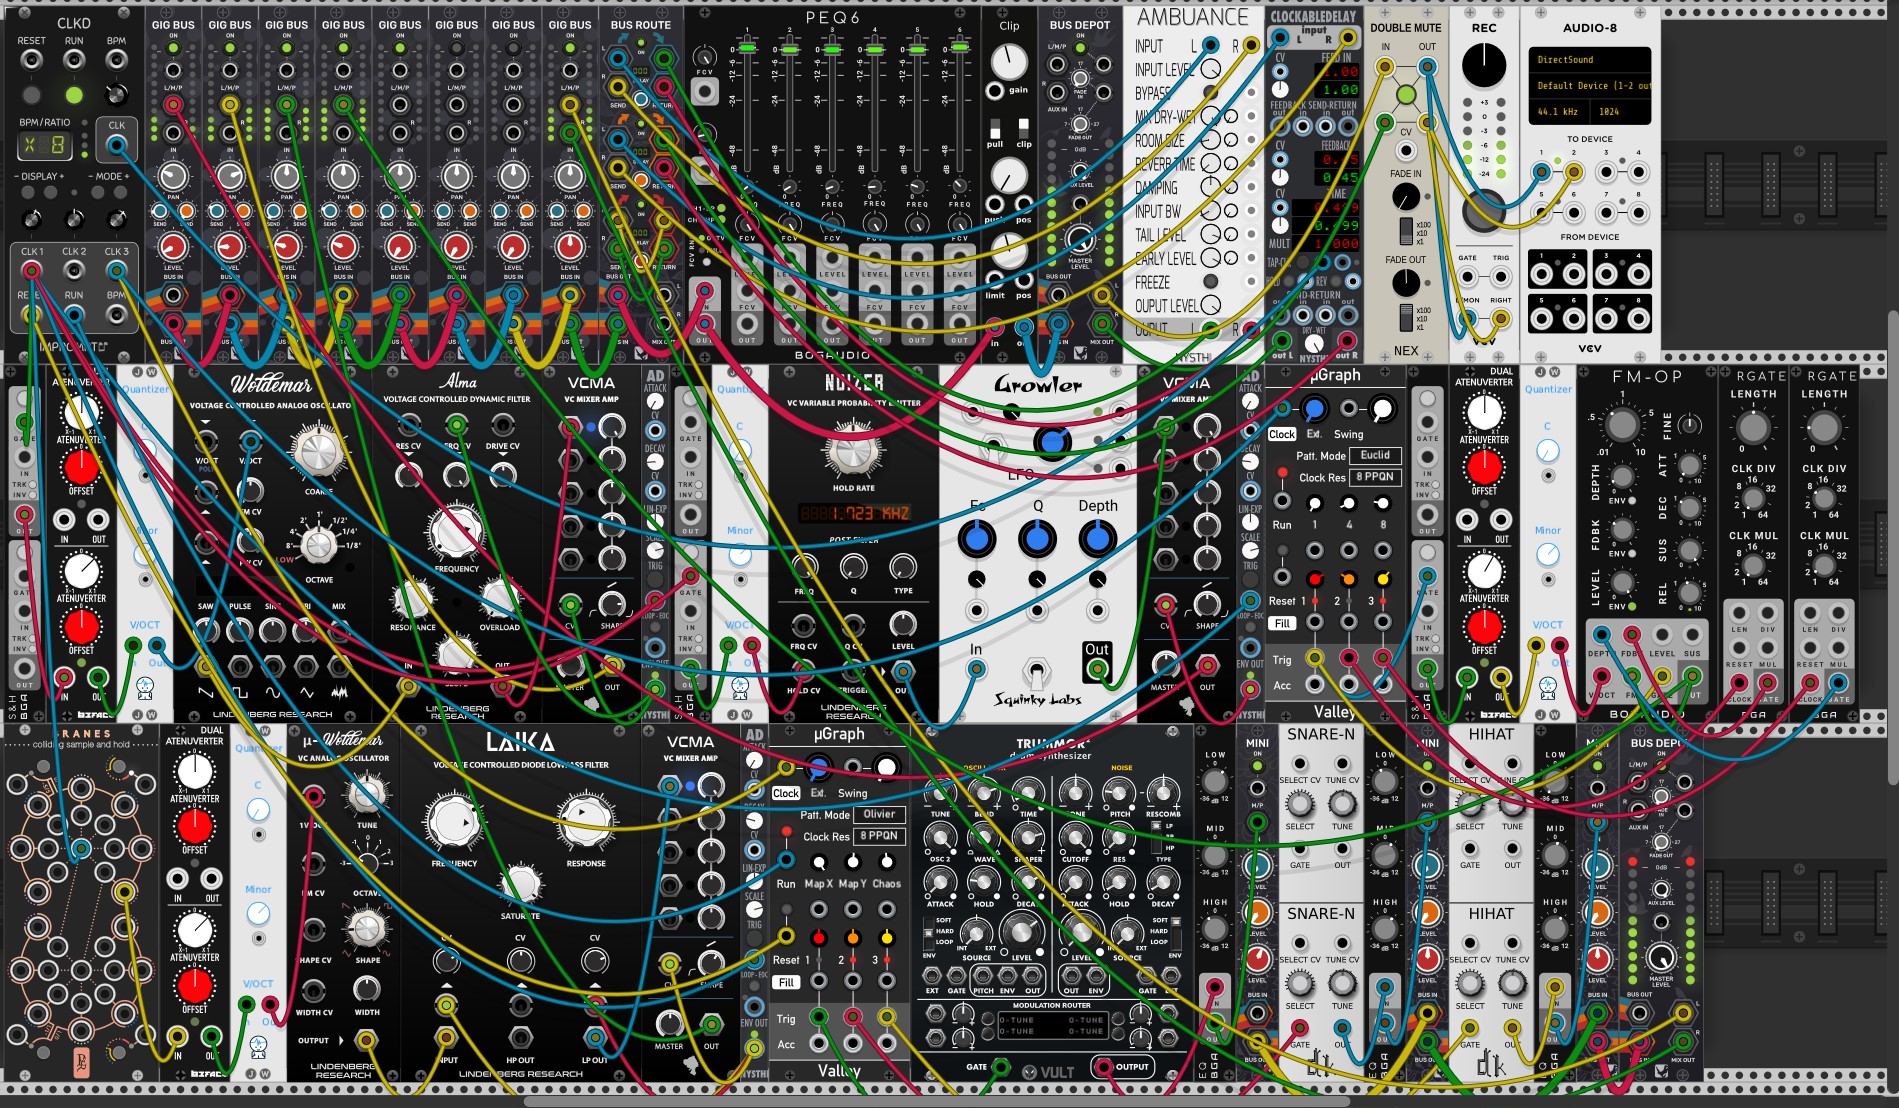Click the Trummor GATE input jack
The image size is (1899, 1108).
(x=1000, y=1067)
